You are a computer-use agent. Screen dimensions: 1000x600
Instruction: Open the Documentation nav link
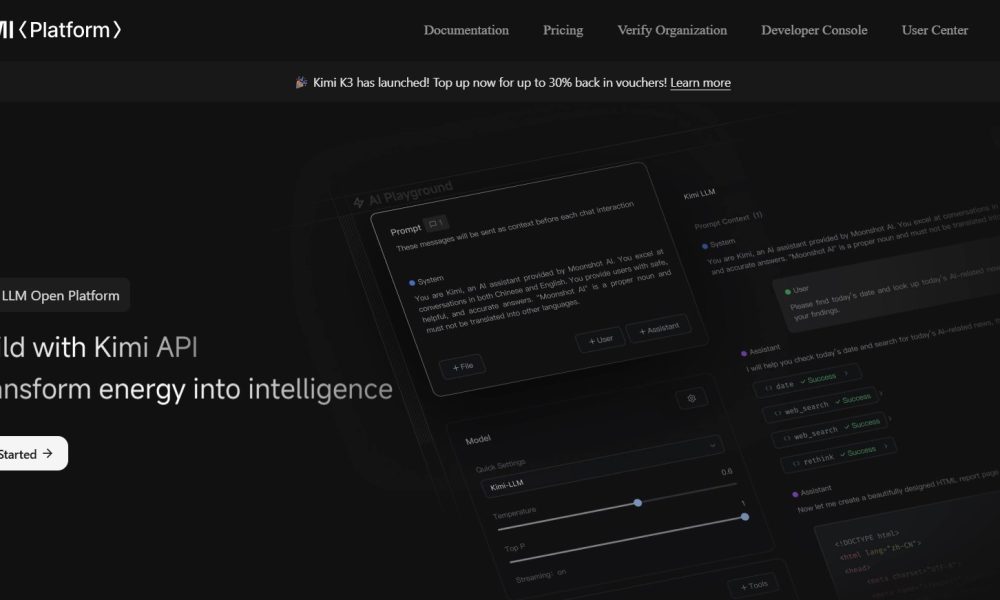(x=466, y=30)
